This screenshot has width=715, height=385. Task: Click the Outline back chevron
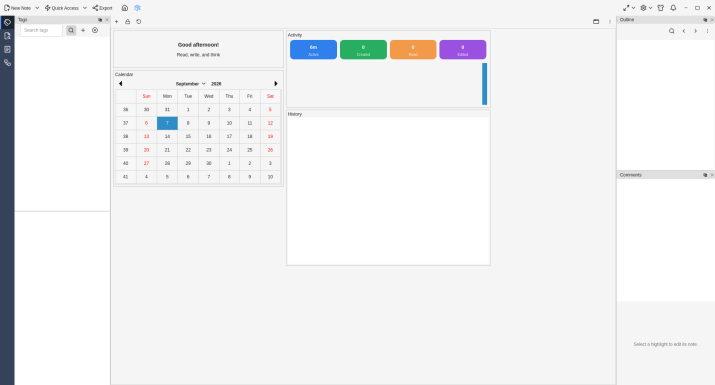(684, 31)
